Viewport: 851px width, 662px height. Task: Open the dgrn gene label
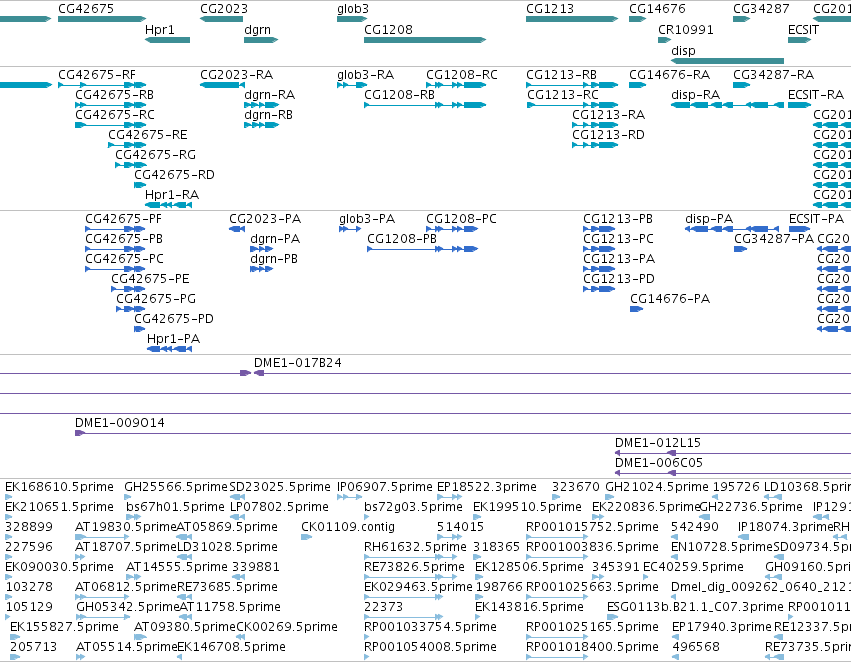(x=257, y=30)
